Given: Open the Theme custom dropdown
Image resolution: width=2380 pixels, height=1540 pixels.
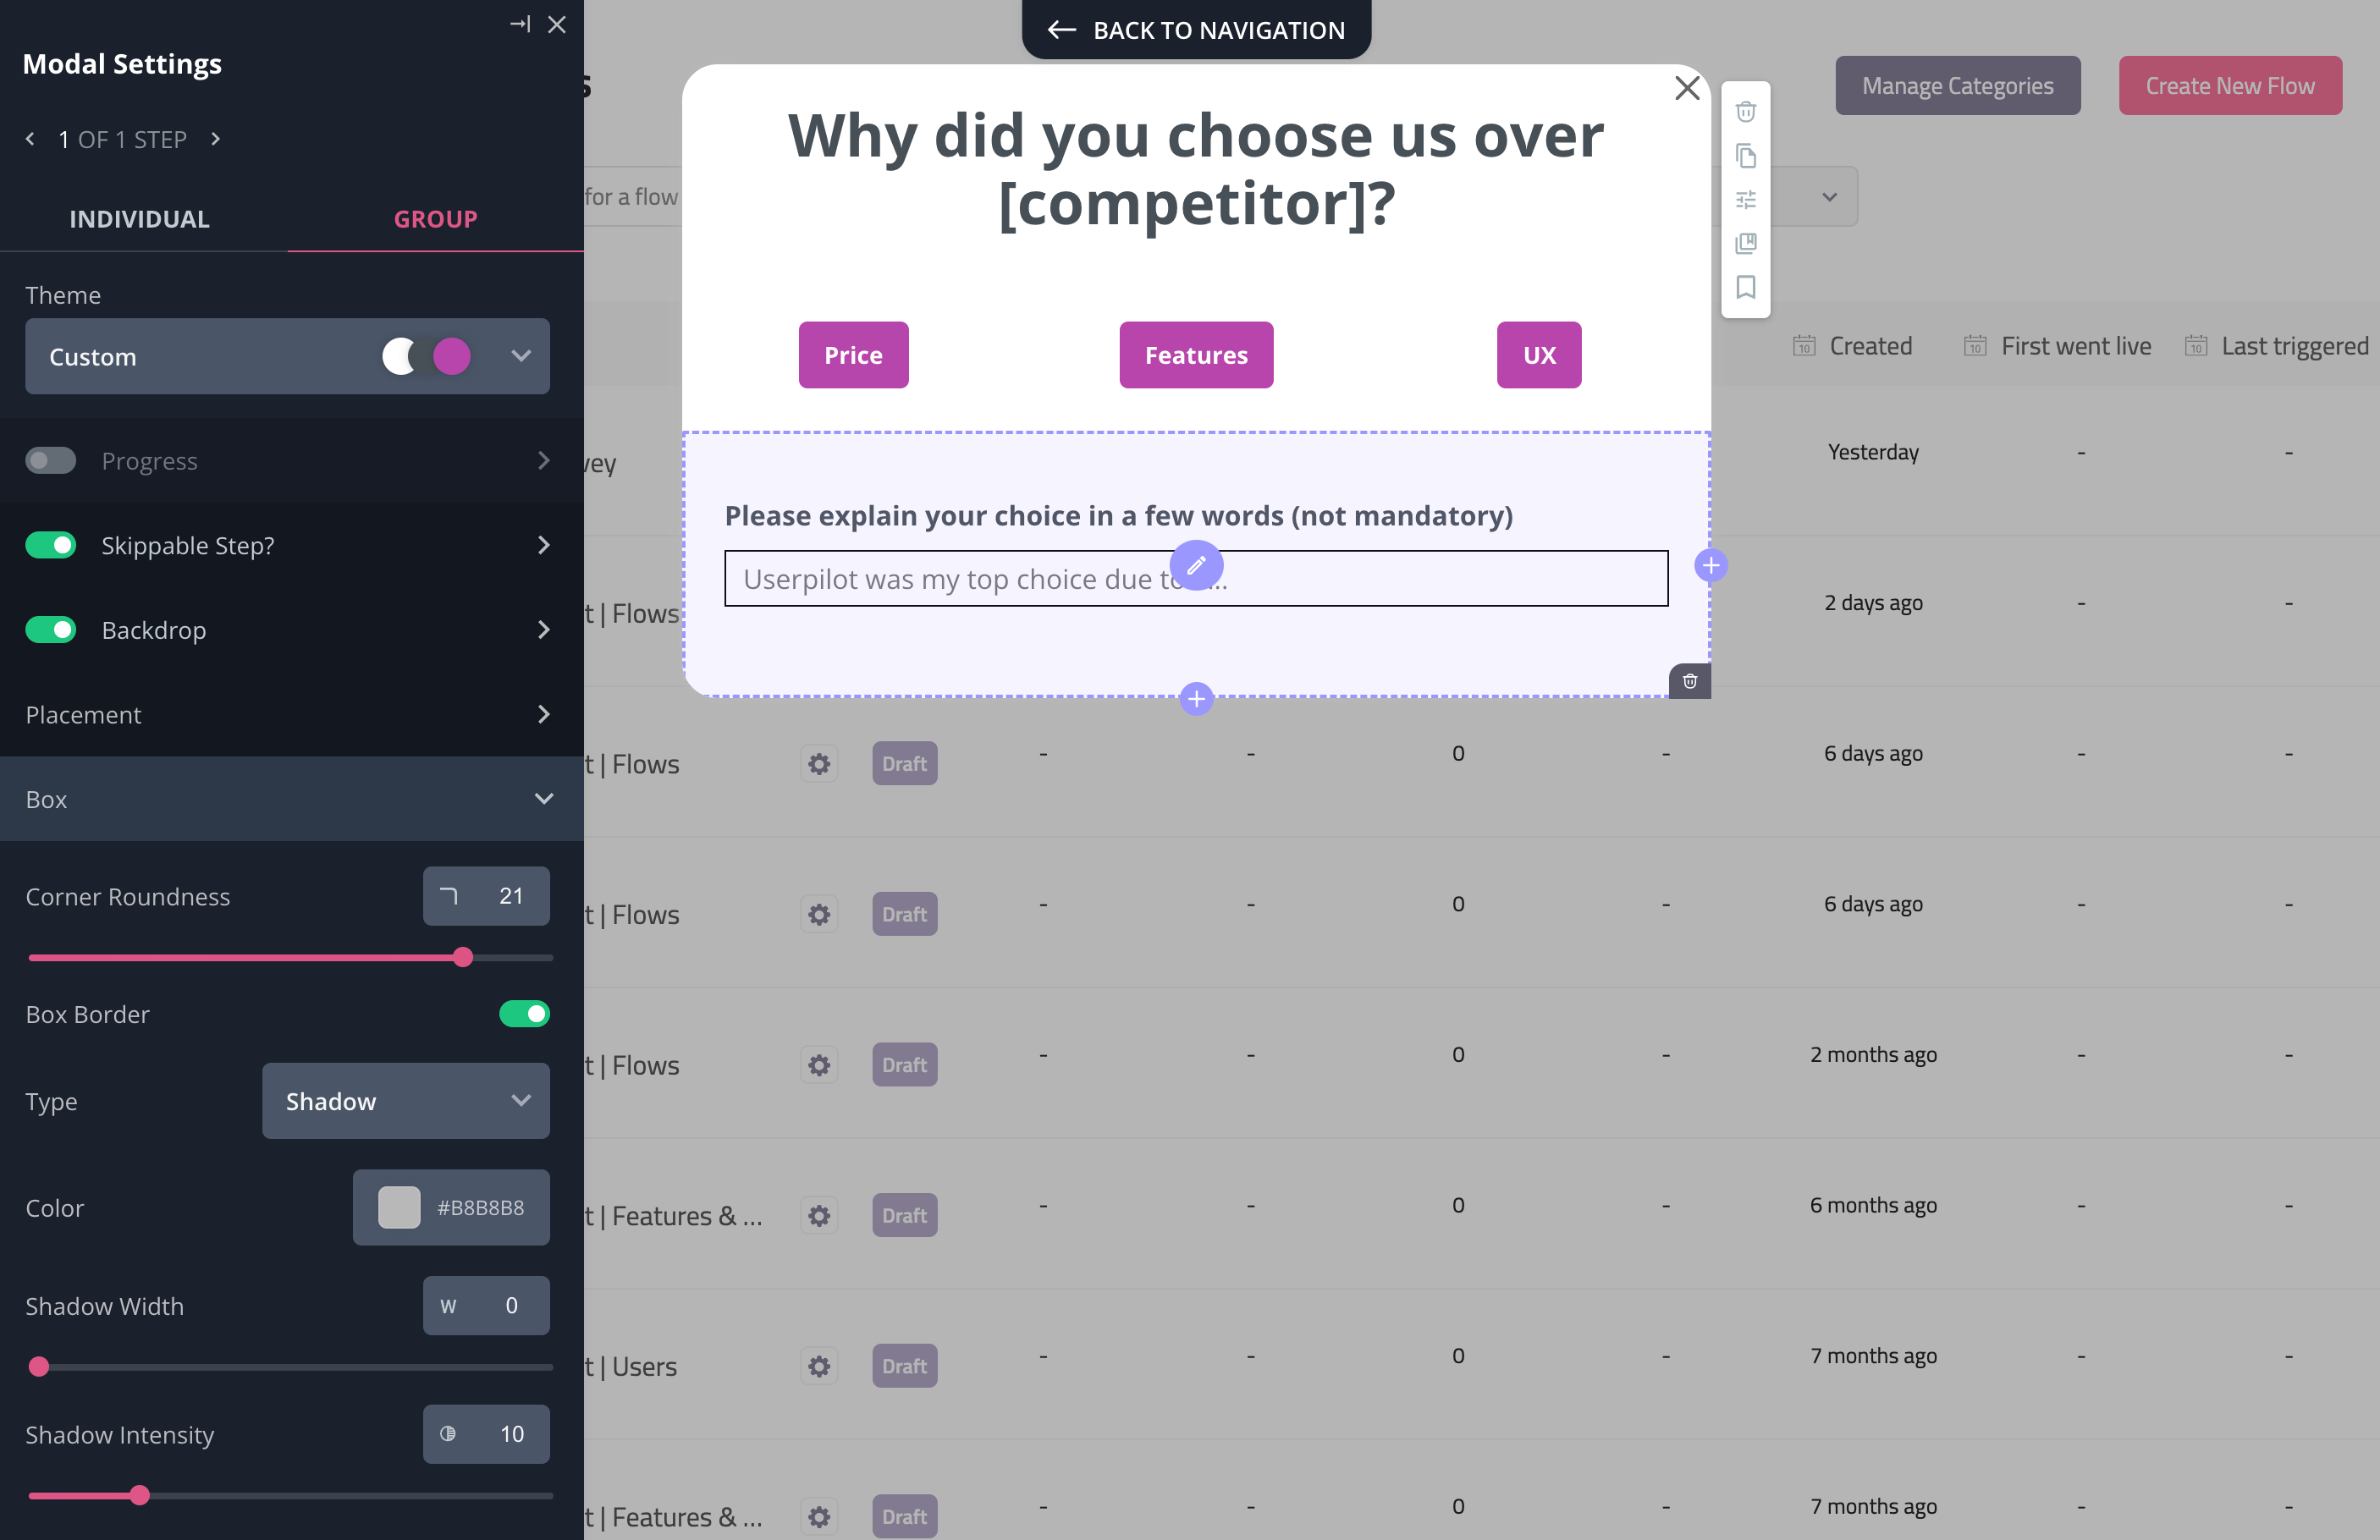Looking at the screenshot, I should pyautogui.click(x=517, y=355).
